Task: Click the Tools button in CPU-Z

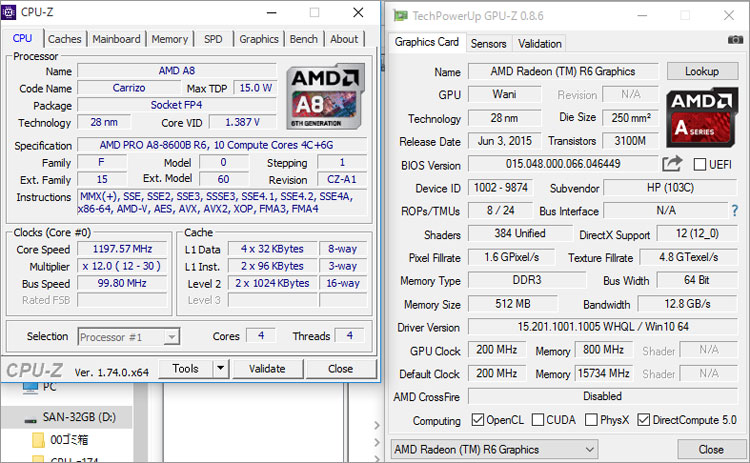Action: coord(186,368)
